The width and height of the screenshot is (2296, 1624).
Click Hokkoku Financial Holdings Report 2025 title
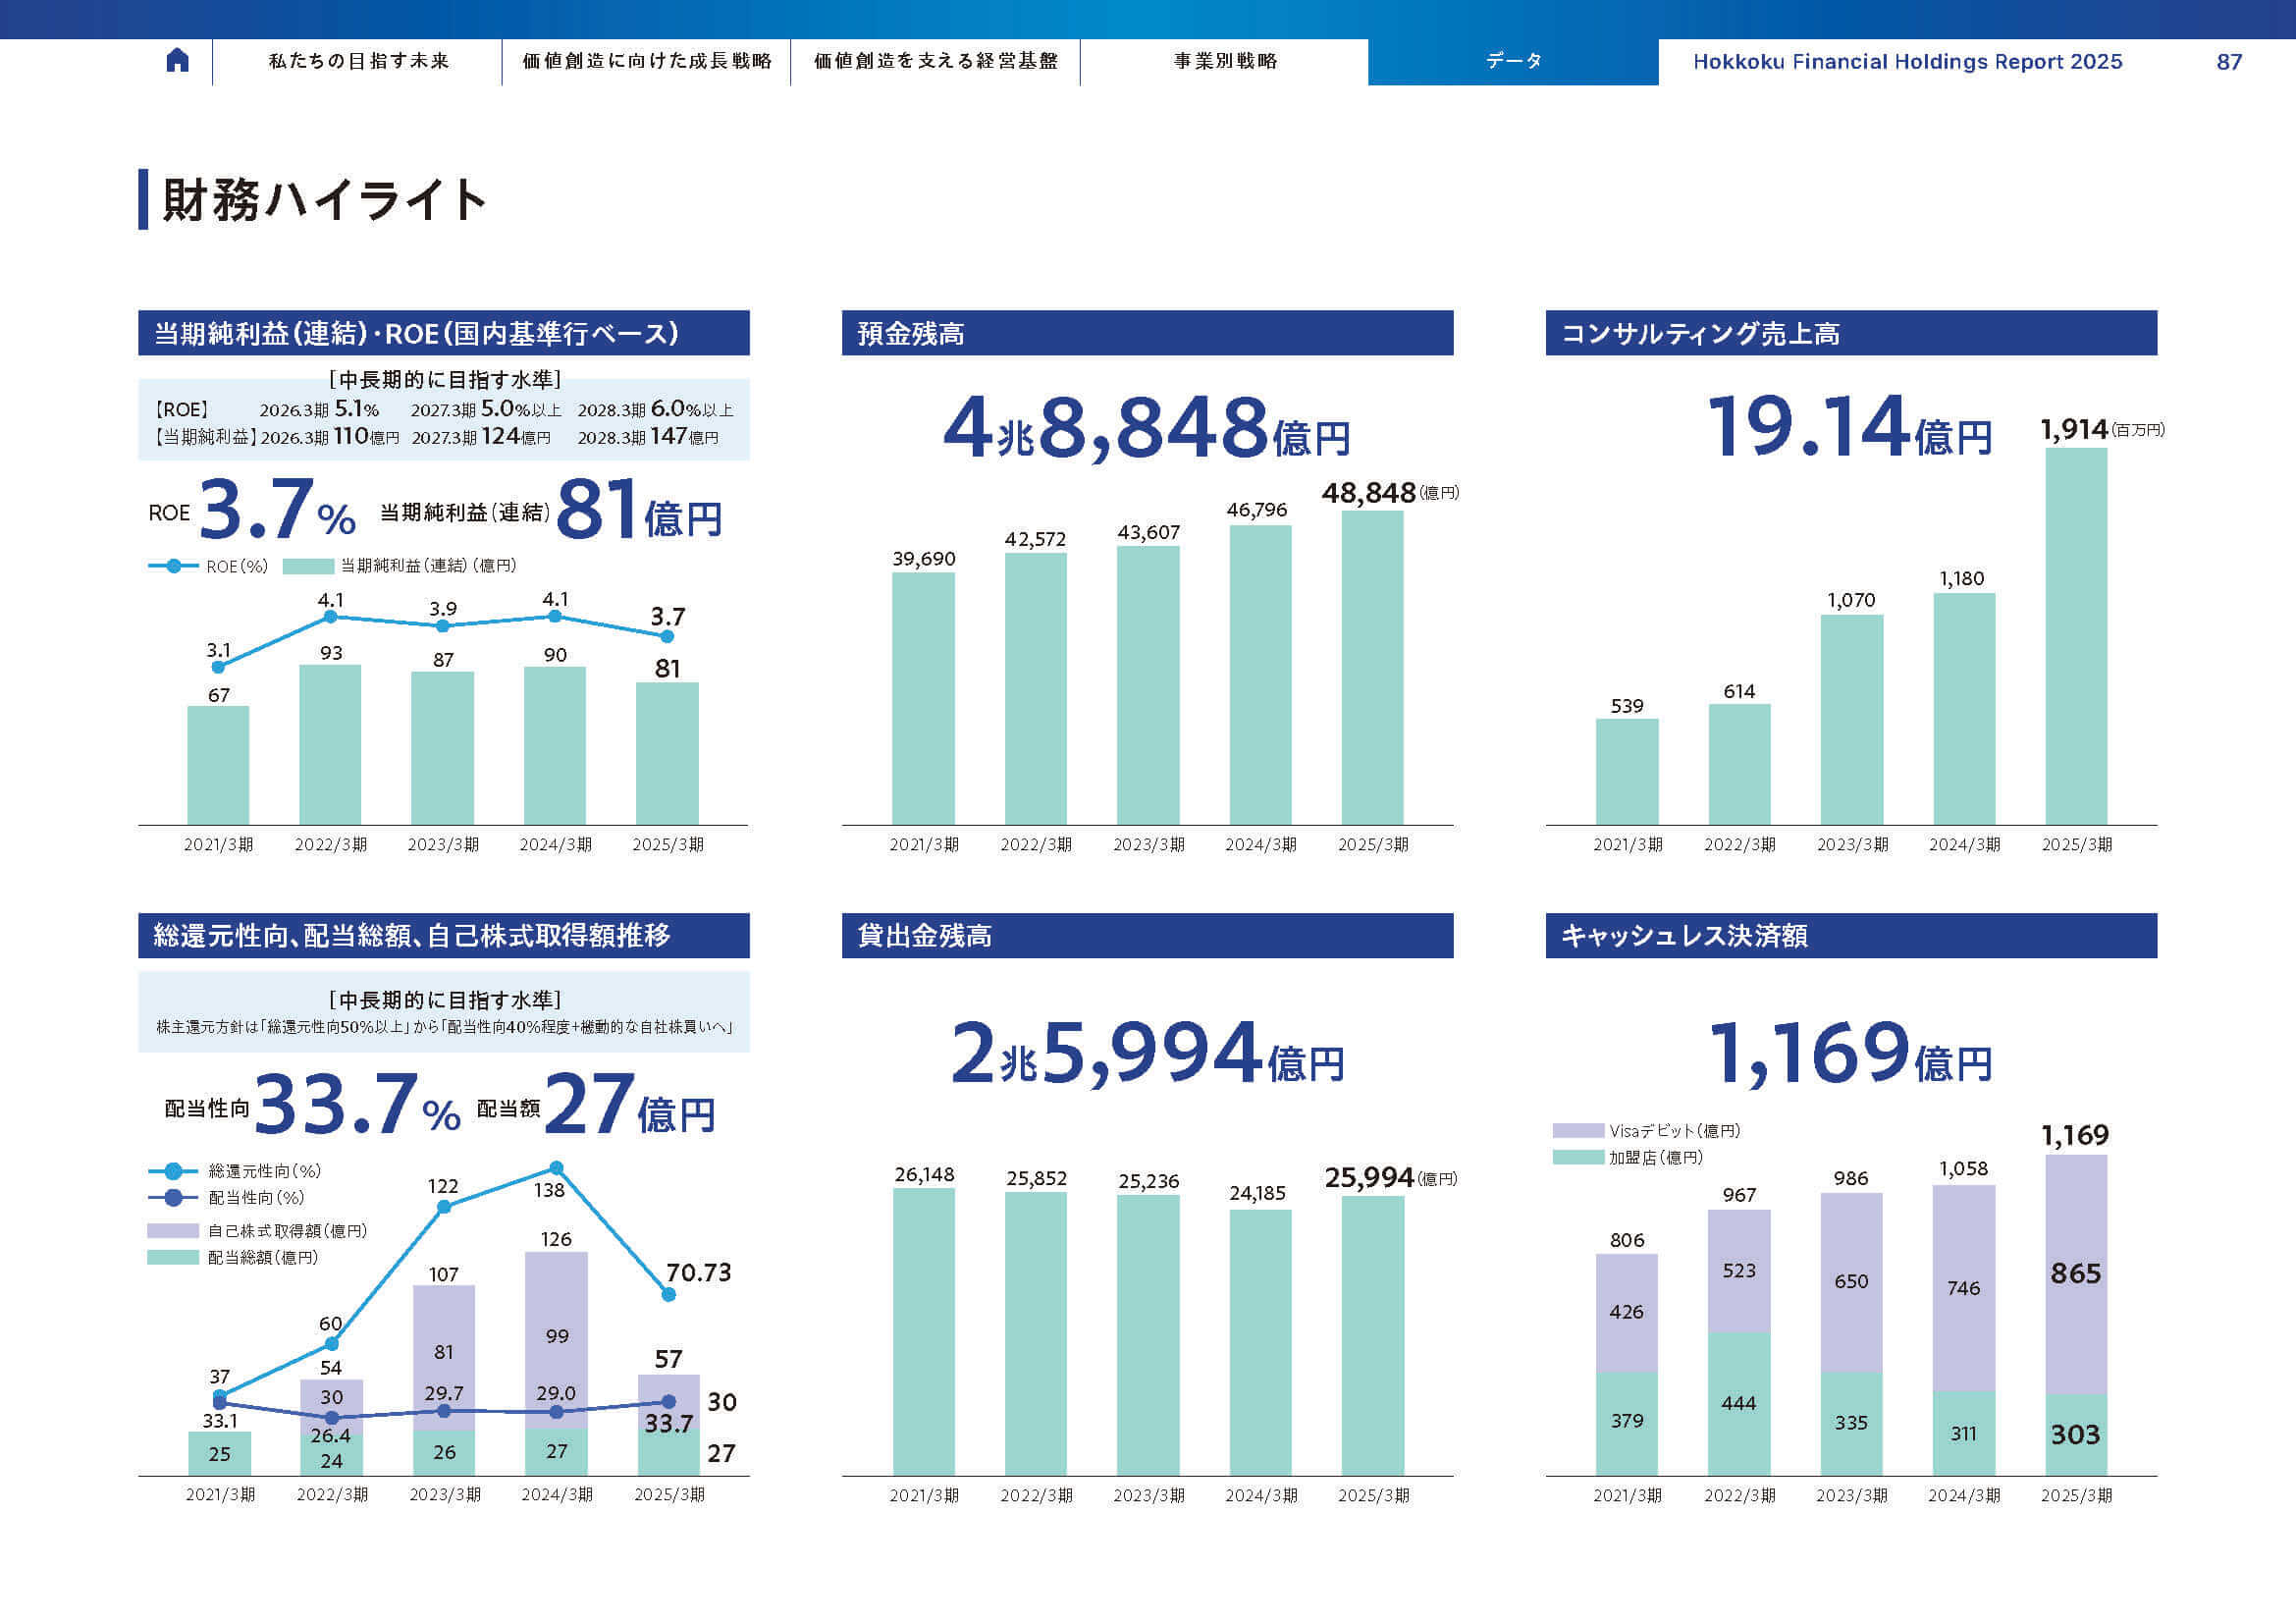1907,61
